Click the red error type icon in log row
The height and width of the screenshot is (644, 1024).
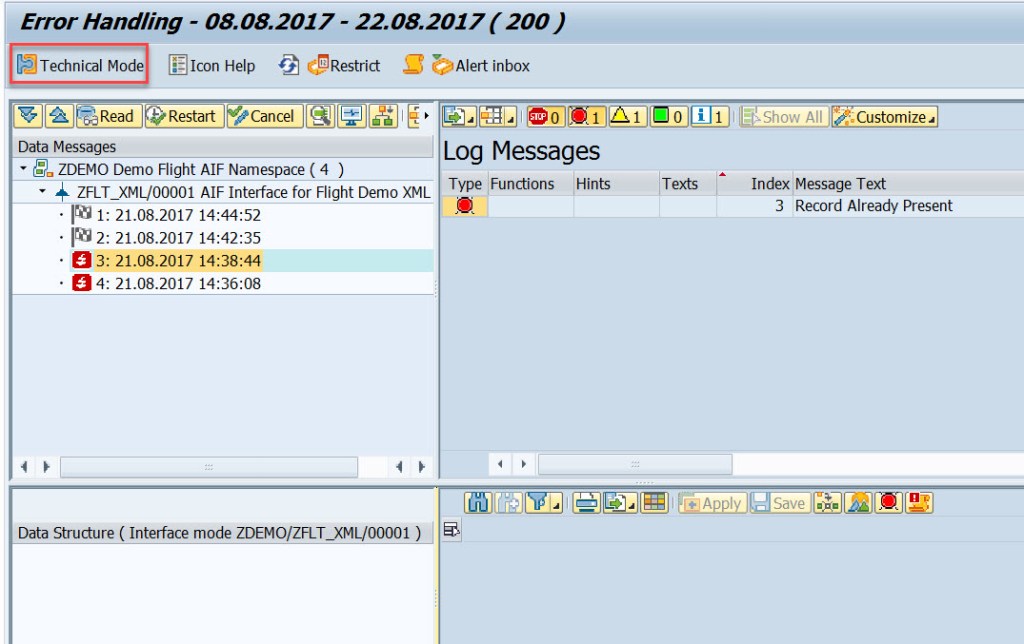pos(464,206)
